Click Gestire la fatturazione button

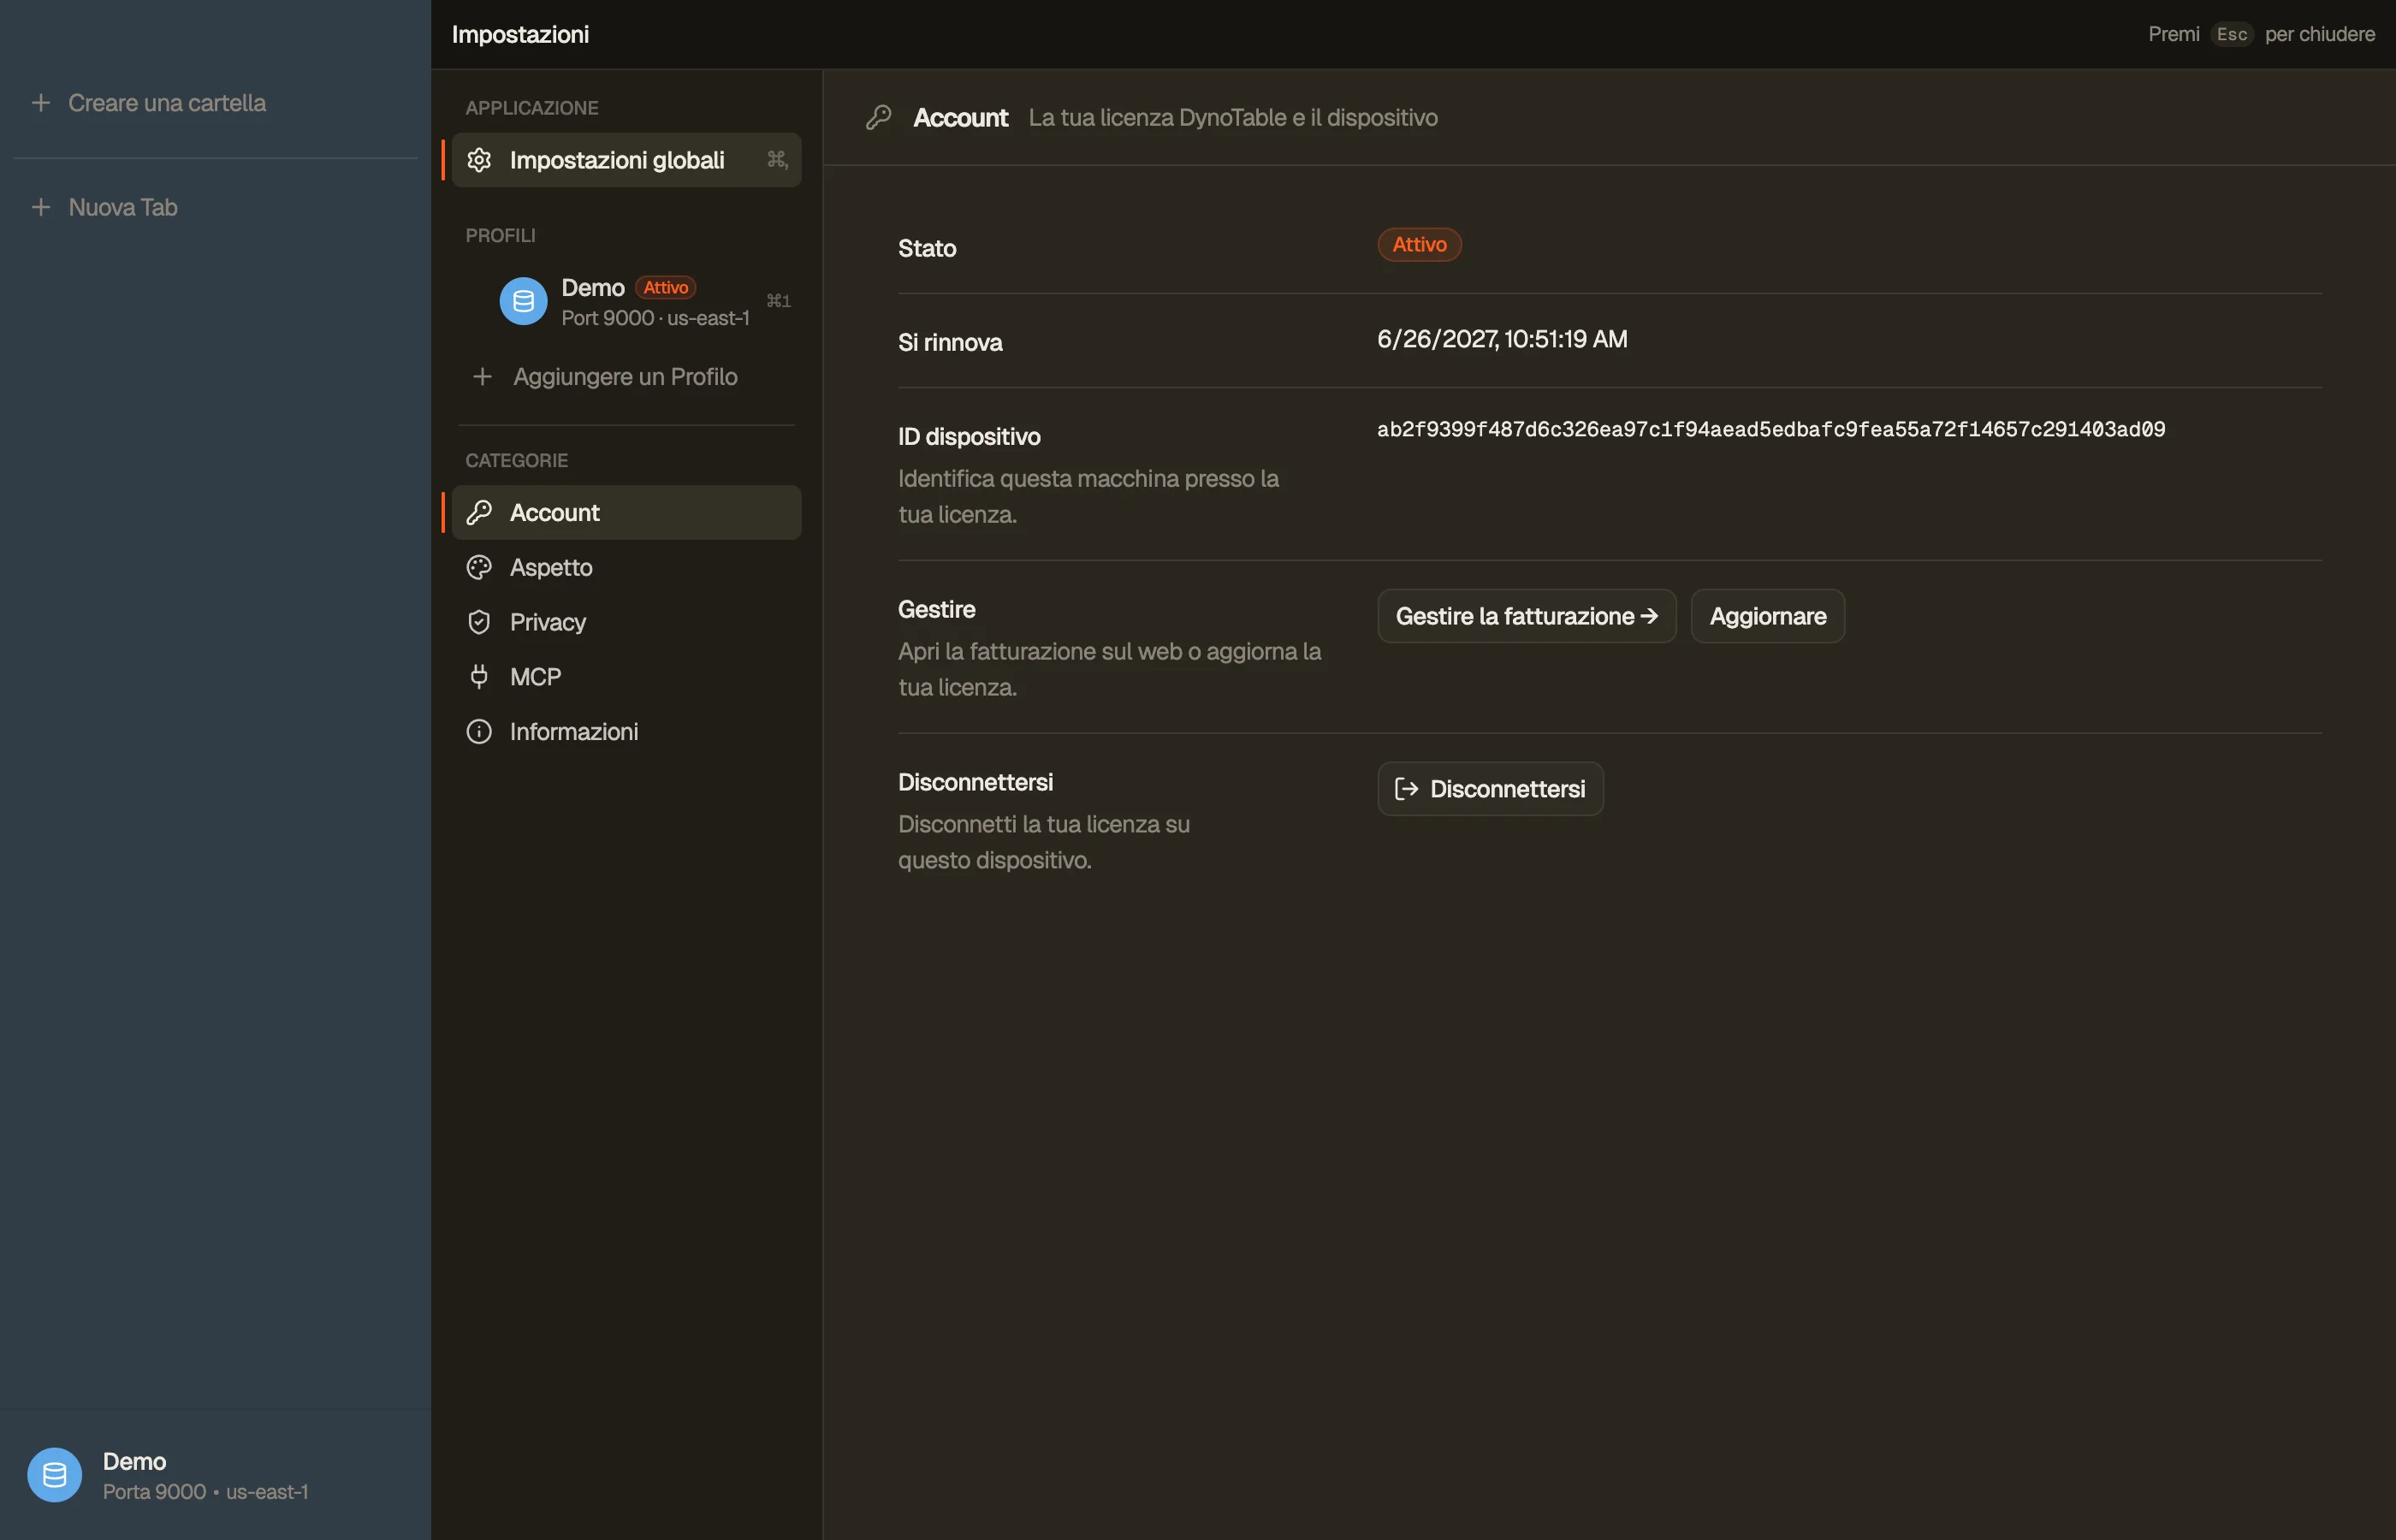[1526, 616]
